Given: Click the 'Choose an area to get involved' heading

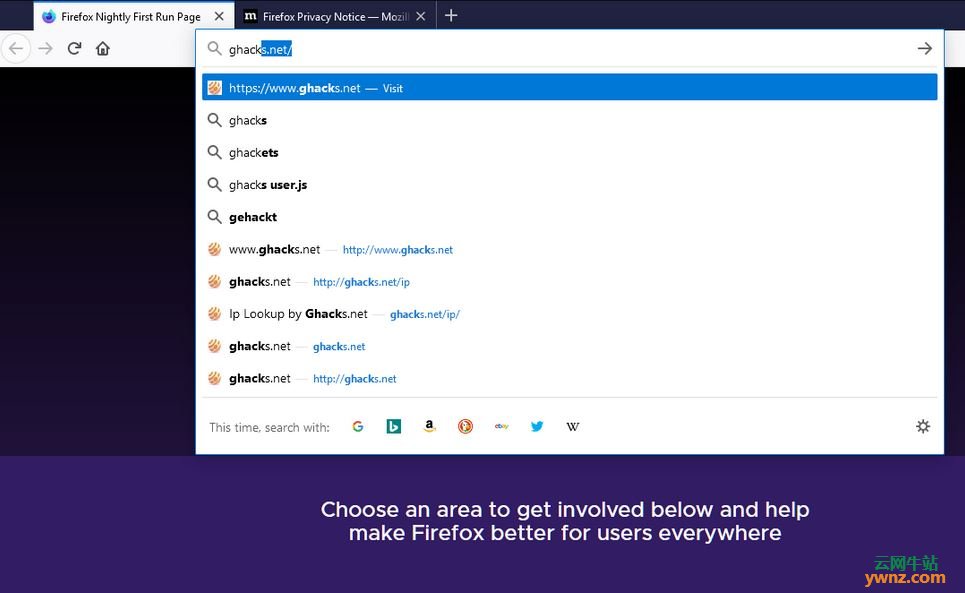Looking at the screenshot, I should click(x=565, y=521).
